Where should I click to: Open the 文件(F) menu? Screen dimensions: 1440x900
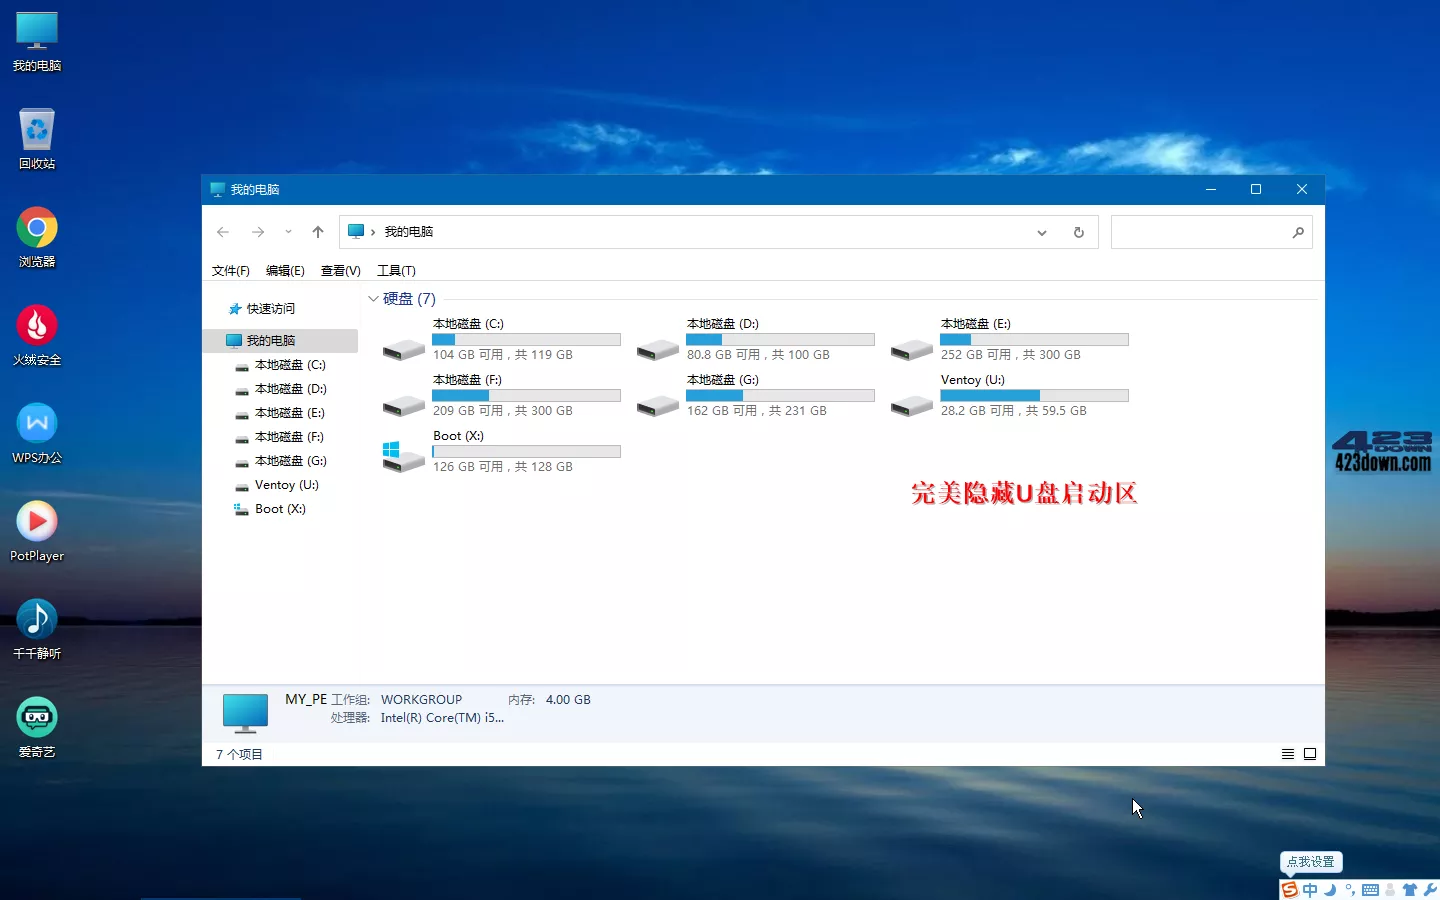pos(230,271)
